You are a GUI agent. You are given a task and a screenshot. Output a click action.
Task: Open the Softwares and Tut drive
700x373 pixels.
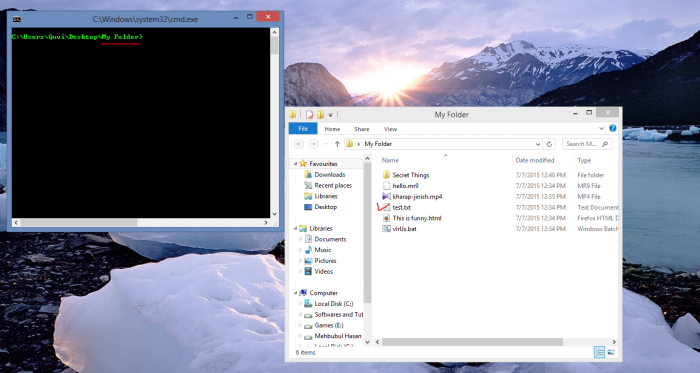click(339, 314)
